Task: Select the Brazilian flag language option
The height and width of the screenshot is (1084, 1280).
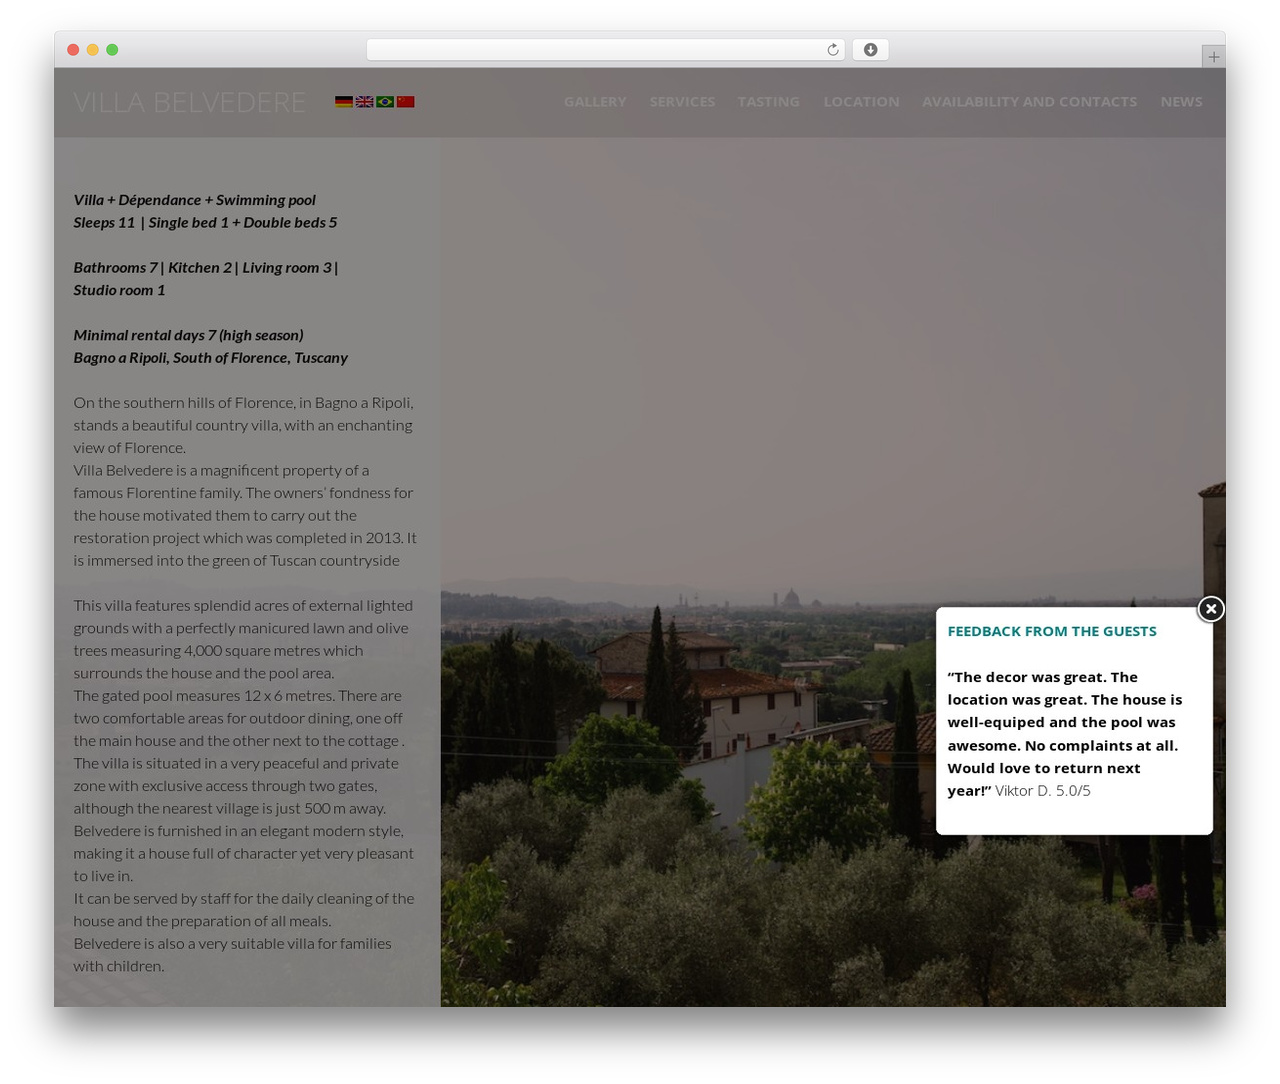Action: 385,102
